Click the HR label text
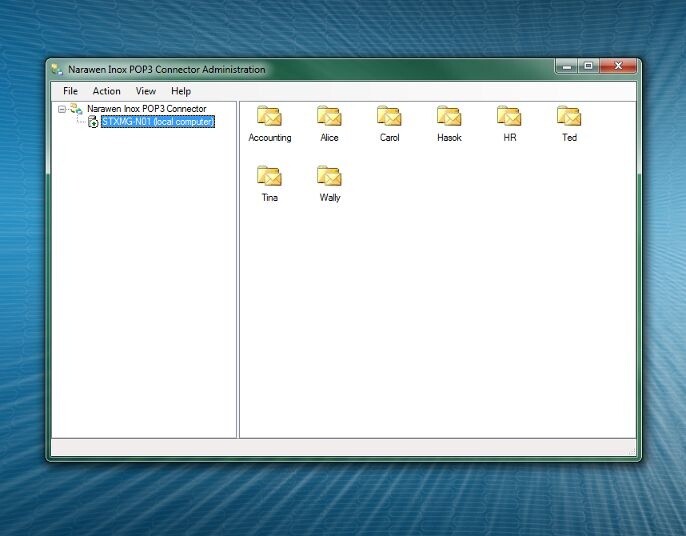 pos(510,137)
